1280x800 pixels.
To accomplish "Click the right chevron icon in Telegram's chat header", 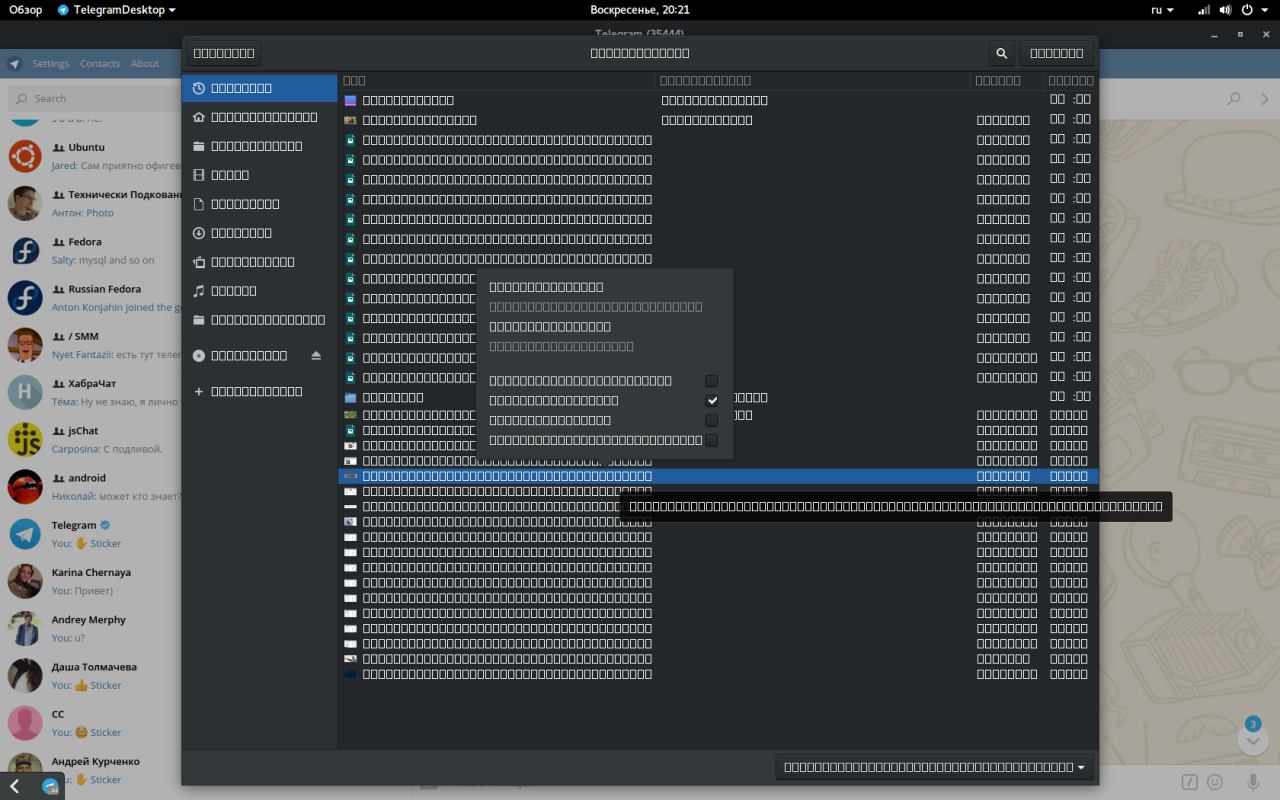I will click(1265, 99).
